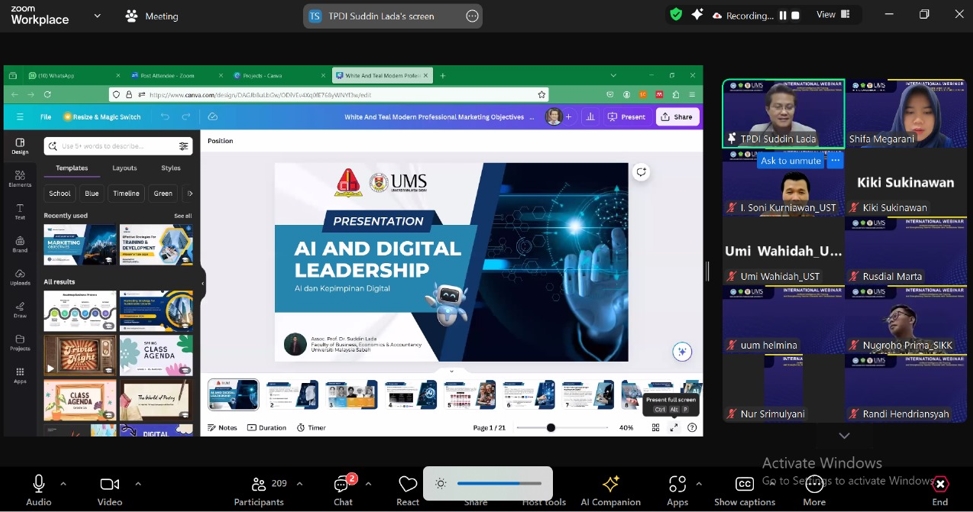Image resolution: width=973 pixels, height=512 pixels.
Task: Toggle Show captions
Action: click(745, 490)
